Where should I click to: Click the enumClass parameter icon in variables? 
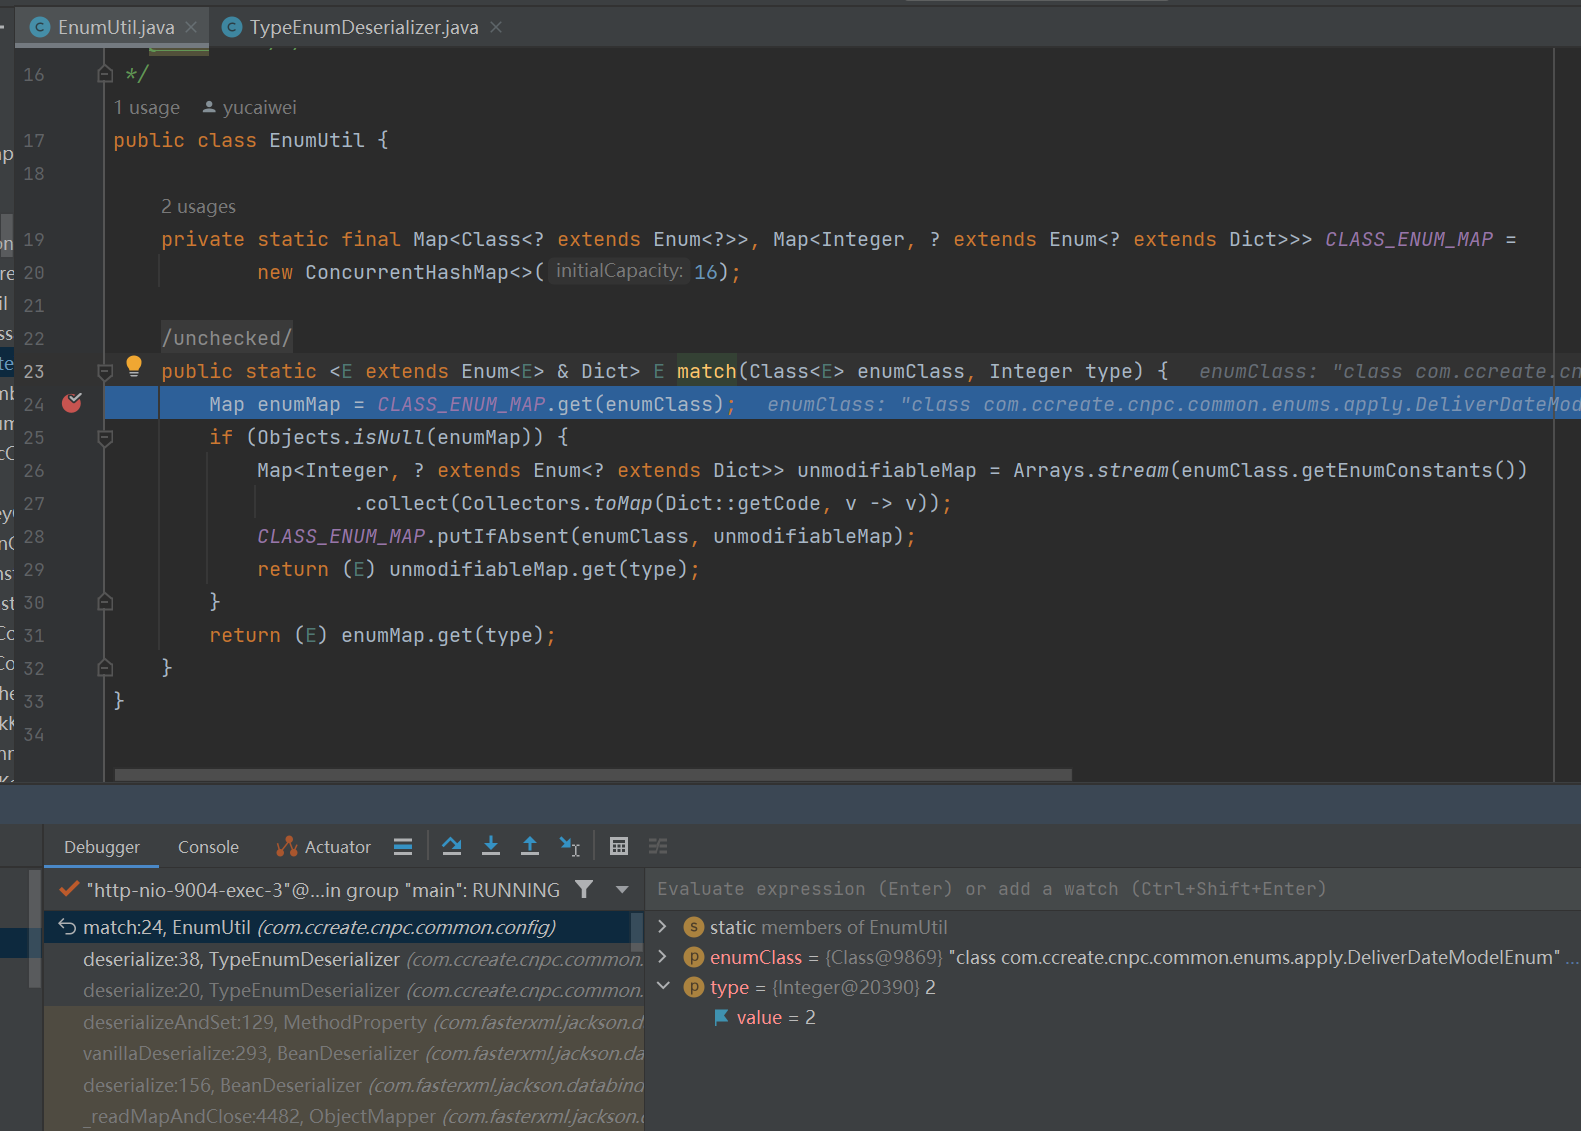(693, 957)
